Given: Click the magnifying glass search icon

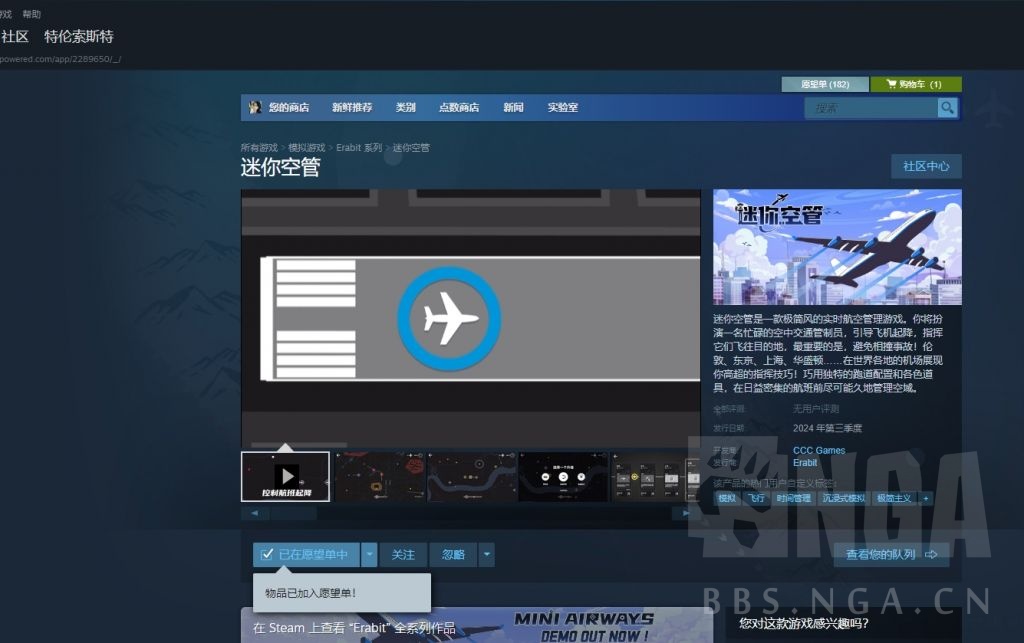Looking at the screenshot, I should pyautogui.click(x=947, y=107).
